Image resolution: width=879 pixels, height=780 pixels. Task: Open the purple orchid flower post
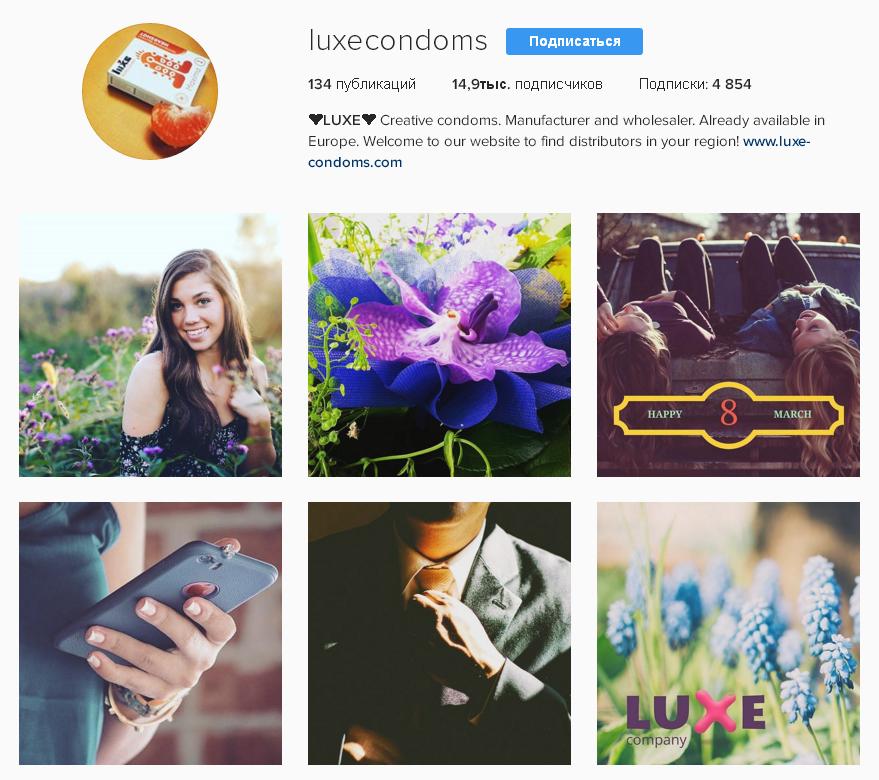tap(440, 345)
